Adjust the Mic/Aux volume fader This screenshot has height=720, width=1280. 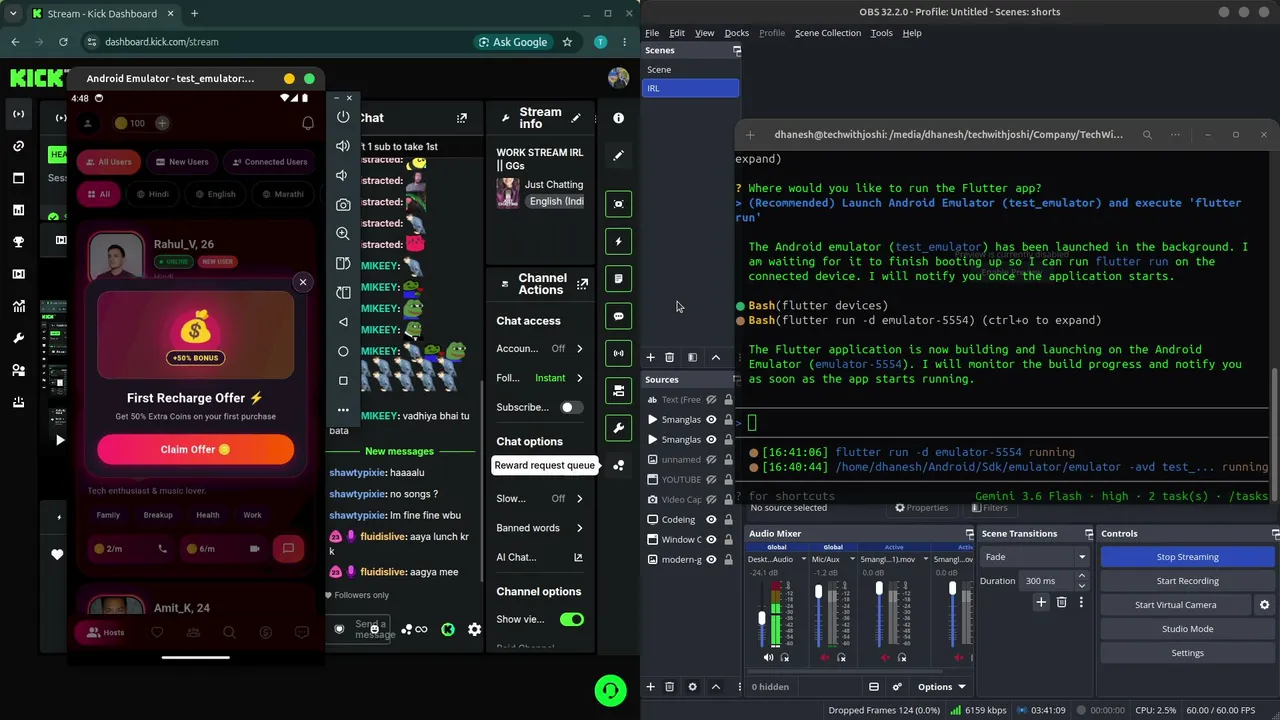pyautogui.click(x=819, y=592)
